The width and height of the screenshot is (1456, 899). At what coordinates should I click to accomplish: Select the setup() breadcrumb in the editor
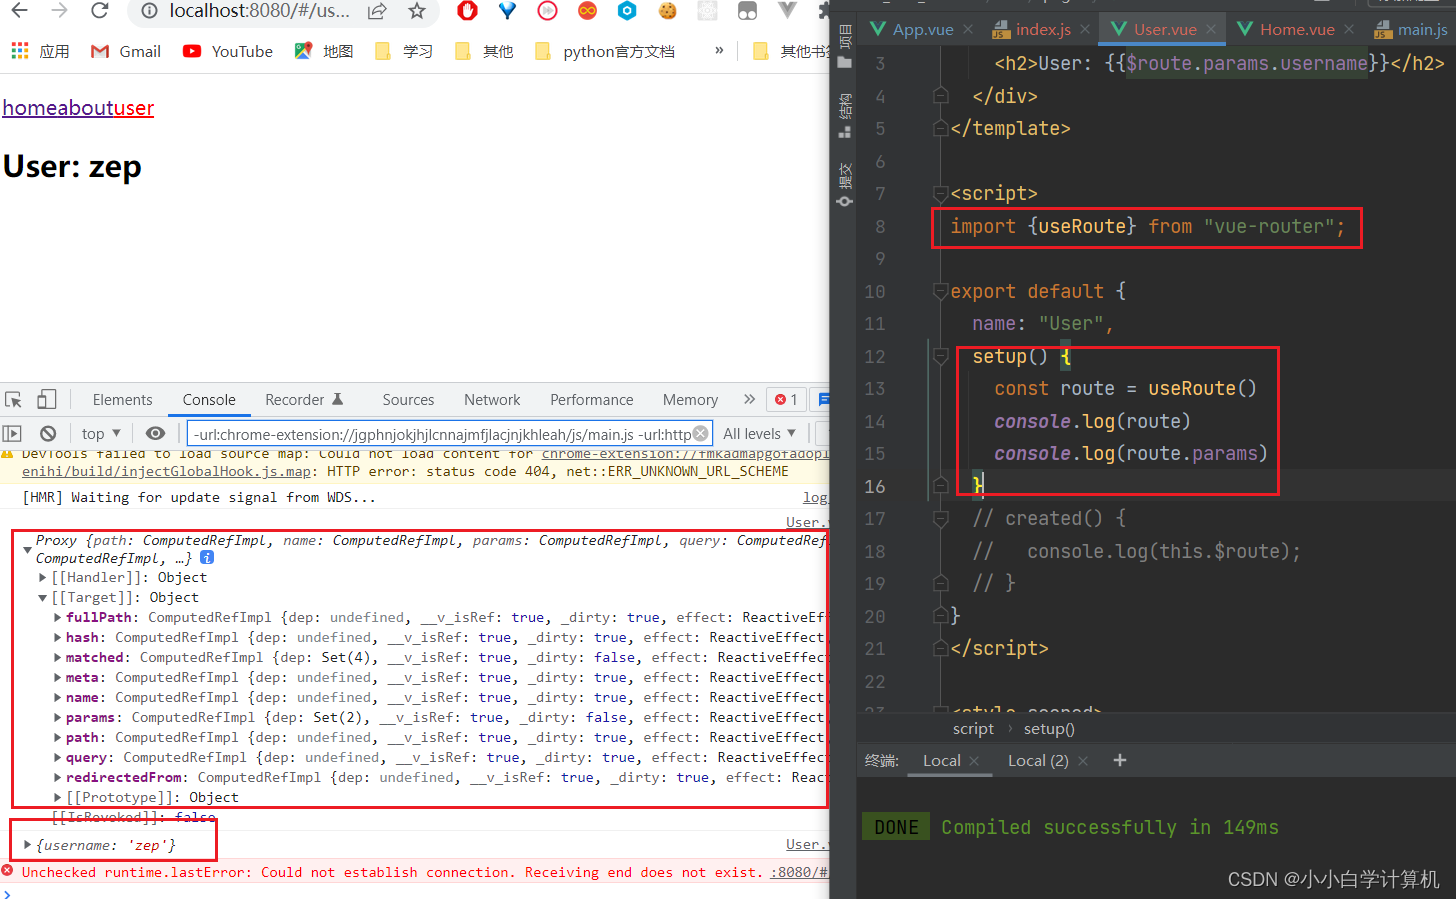[1049, 728]
